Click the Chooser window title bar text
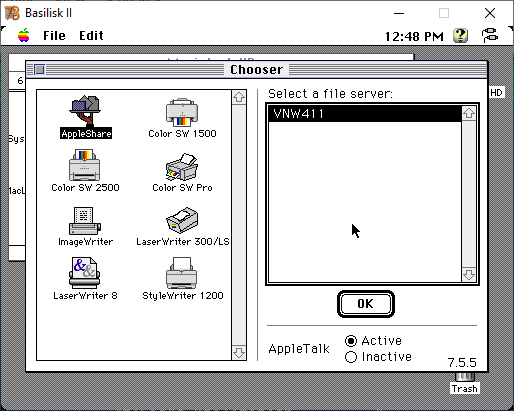 pyautogui.click(x=256, y=70)
